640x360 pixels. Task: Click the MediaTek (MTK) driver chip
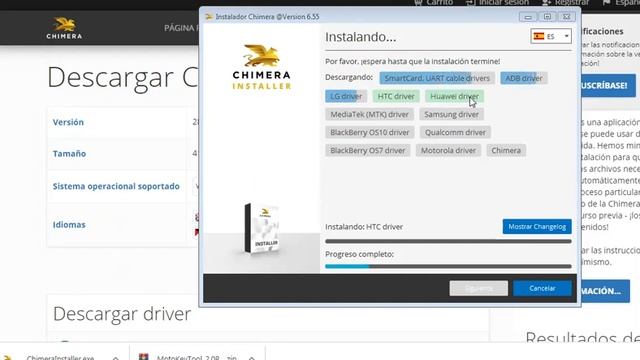coord(369,114)
